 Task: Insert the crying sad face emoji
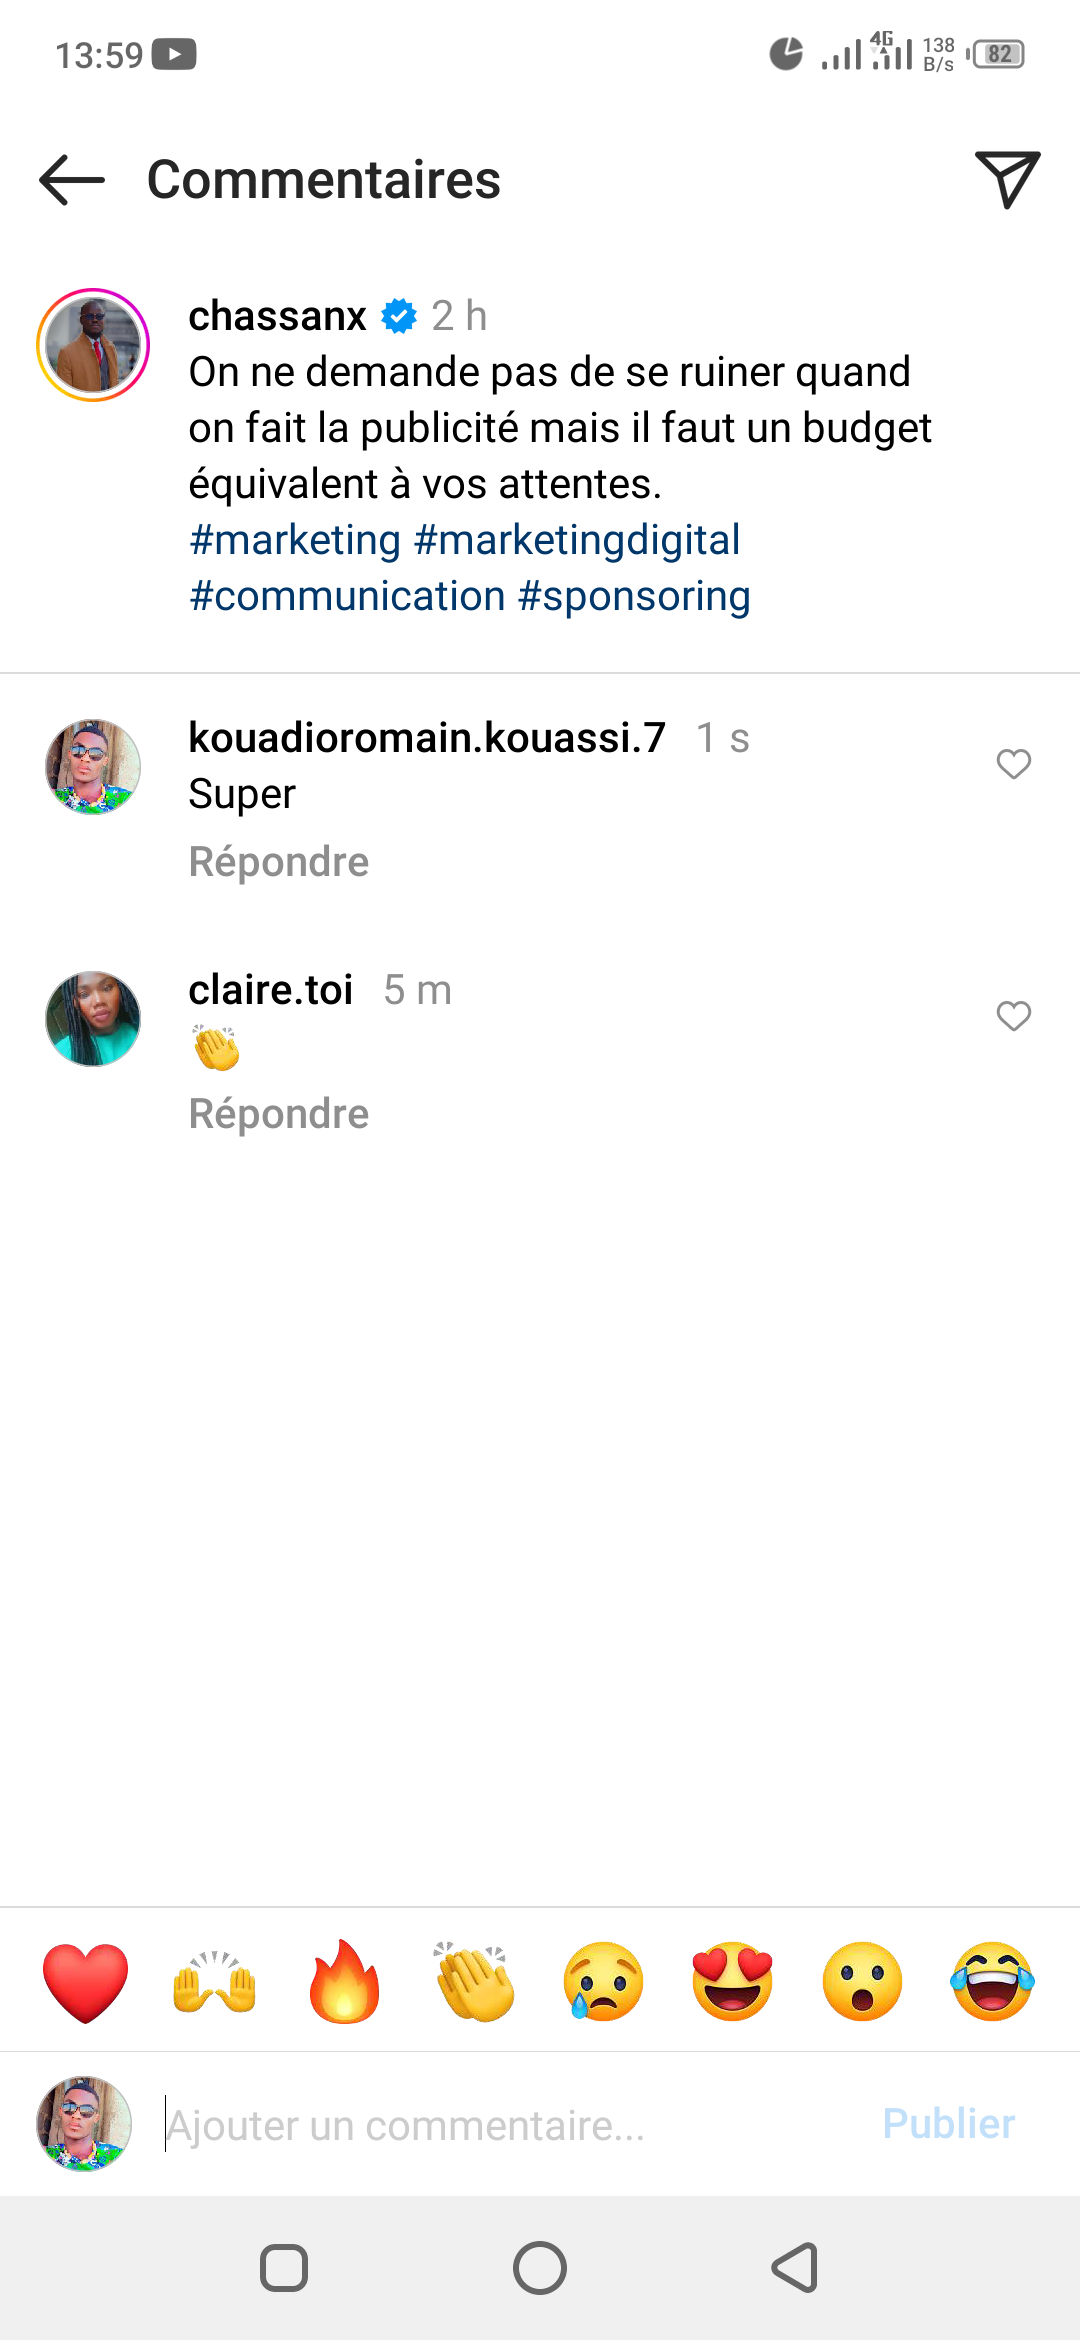point(603,1982)
